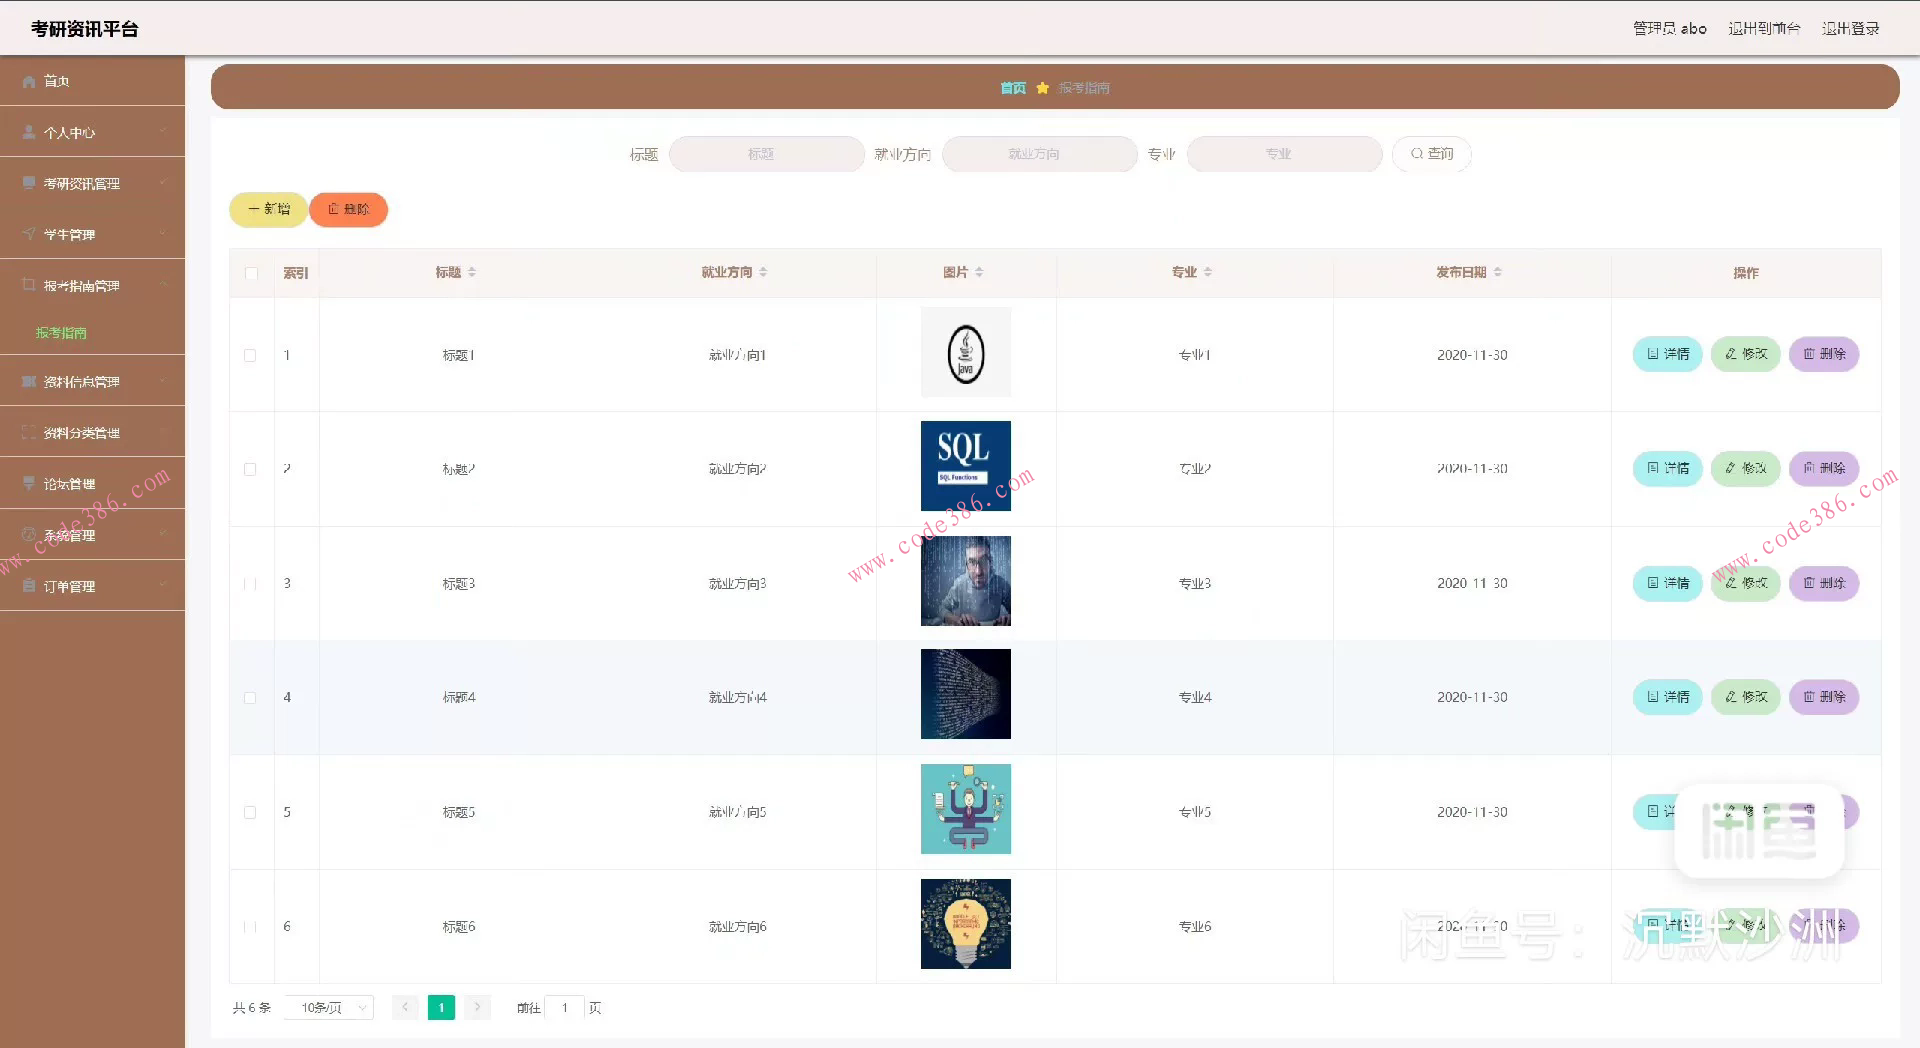The height and width of the screenshot is (1048, 1920).
Task: Select the checkbox for row 3
Action: coord(250,583)
